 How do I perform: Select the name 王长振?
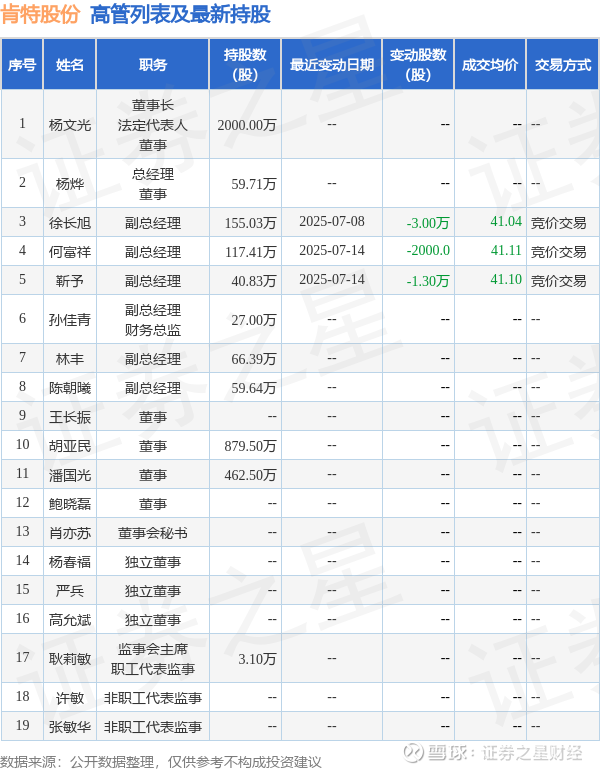(70, 417)
